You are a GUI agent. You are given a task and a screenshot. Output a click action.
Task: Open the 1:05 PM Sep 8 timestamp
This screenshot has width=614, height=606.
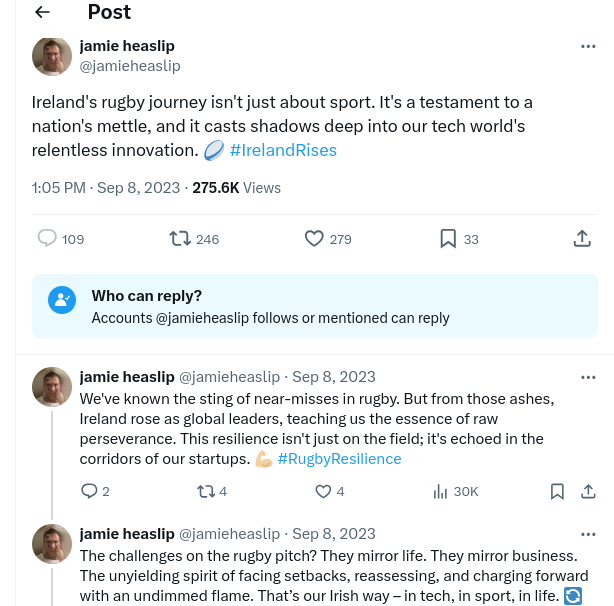pos(106,188)
